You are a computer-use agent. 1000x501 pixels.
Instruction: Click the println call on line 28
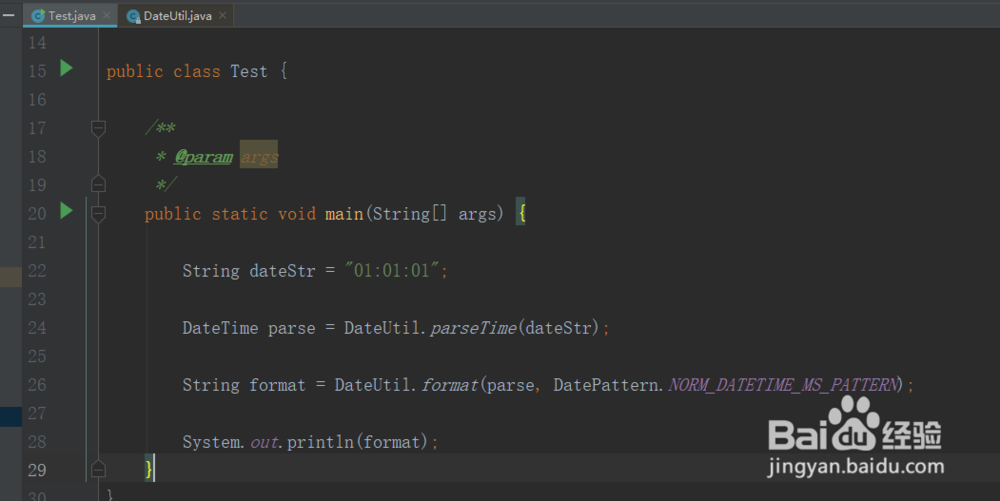[314, 442]
